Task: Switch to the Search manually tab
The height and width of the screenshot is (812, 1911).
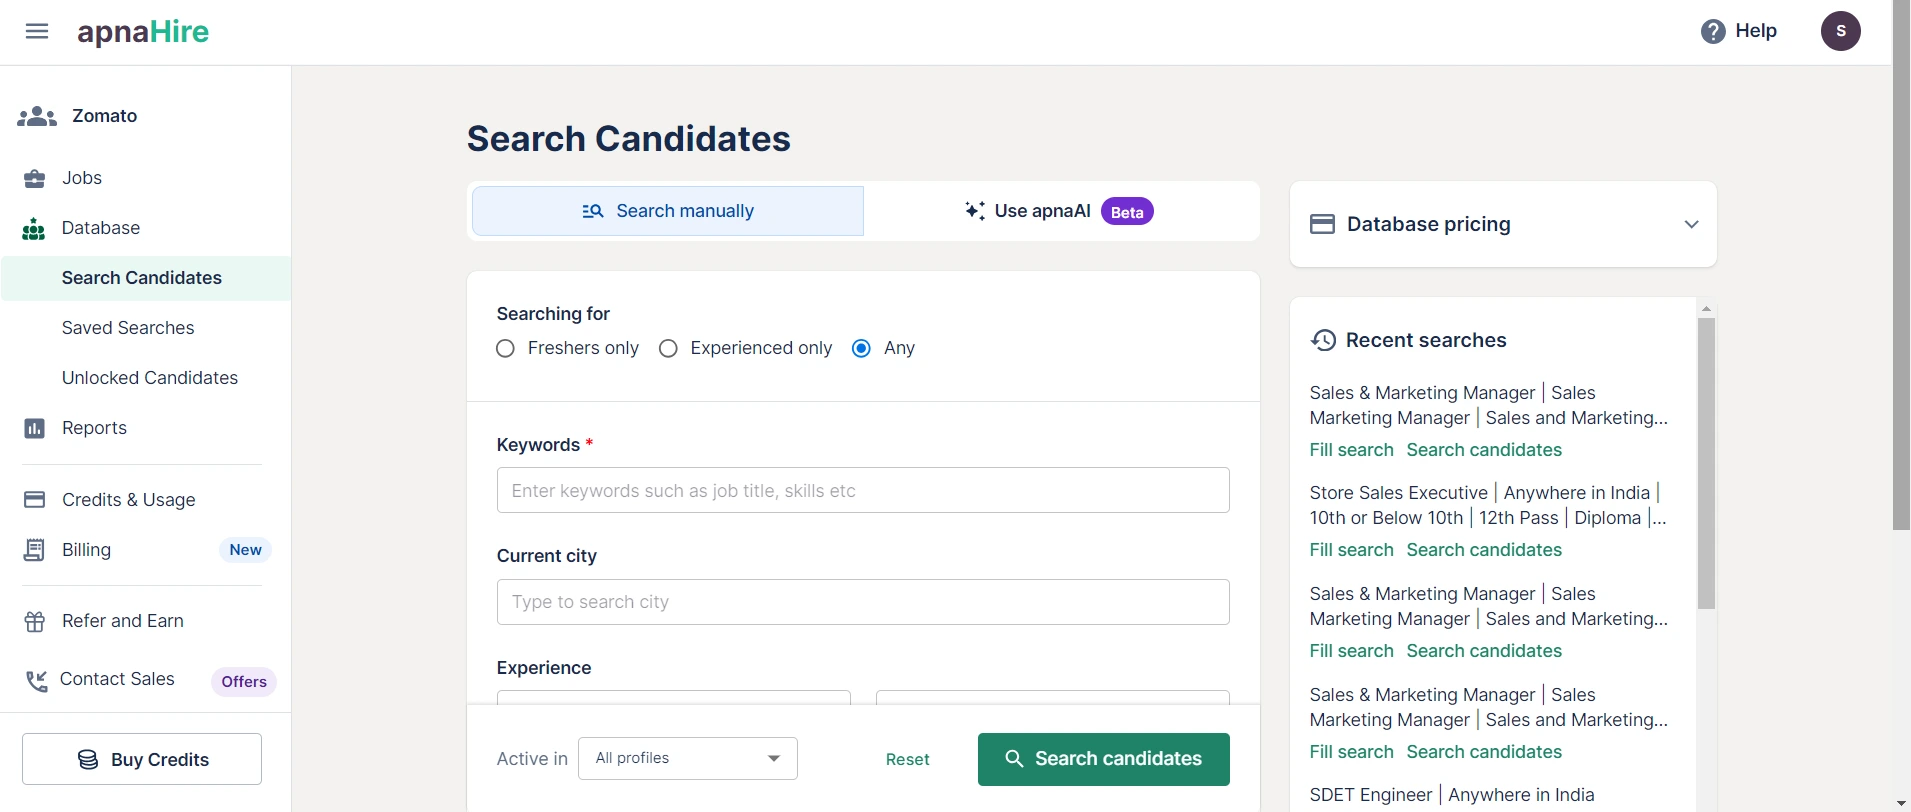Action: click(x=668, y=211)
